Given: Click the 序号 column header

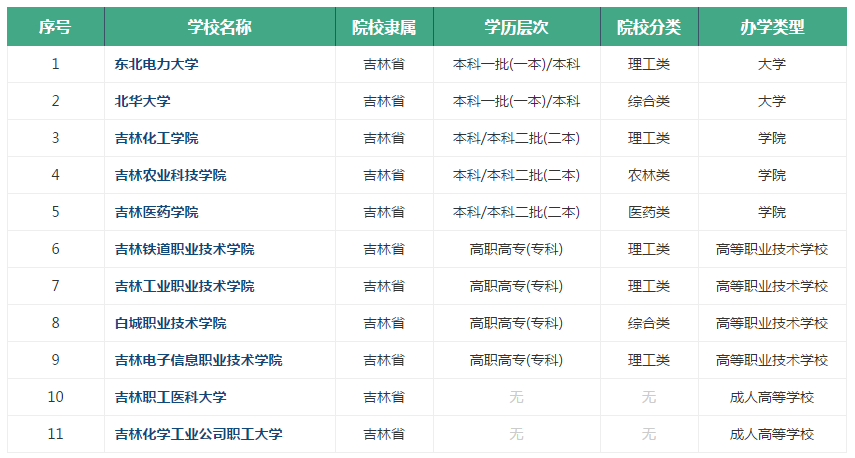Looking at the screenshot, I should click(55, 27).
